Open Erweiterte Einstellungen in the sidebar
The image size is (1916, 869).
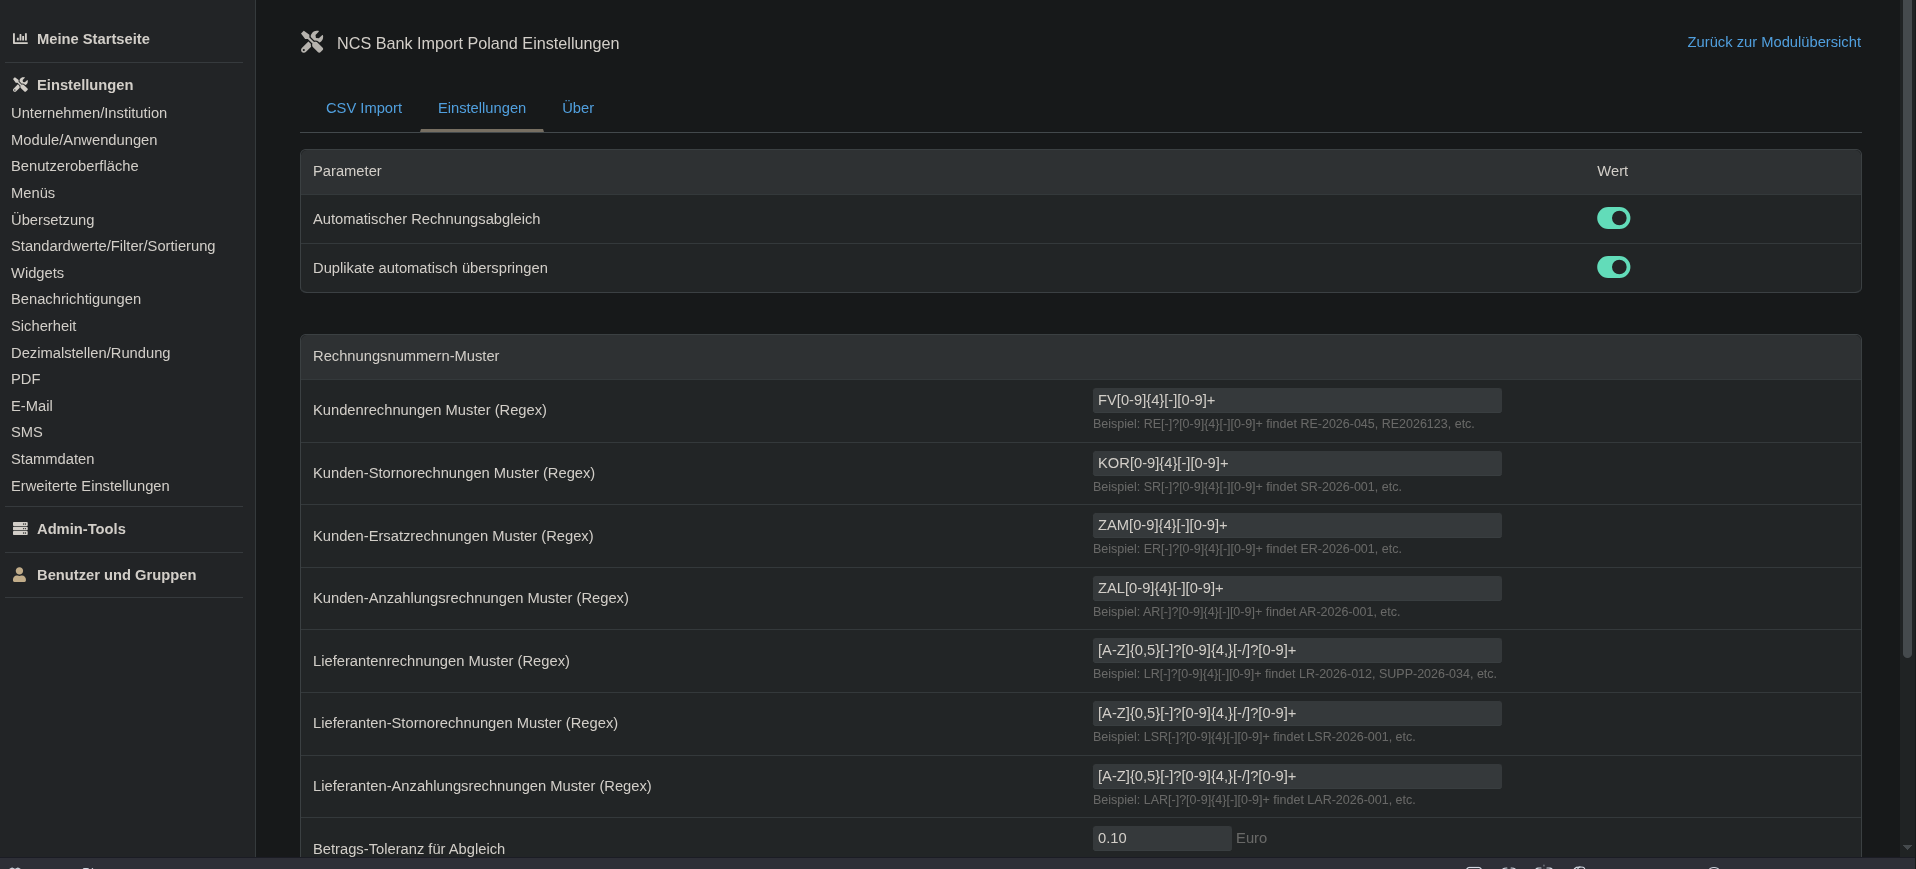(90, 486)
